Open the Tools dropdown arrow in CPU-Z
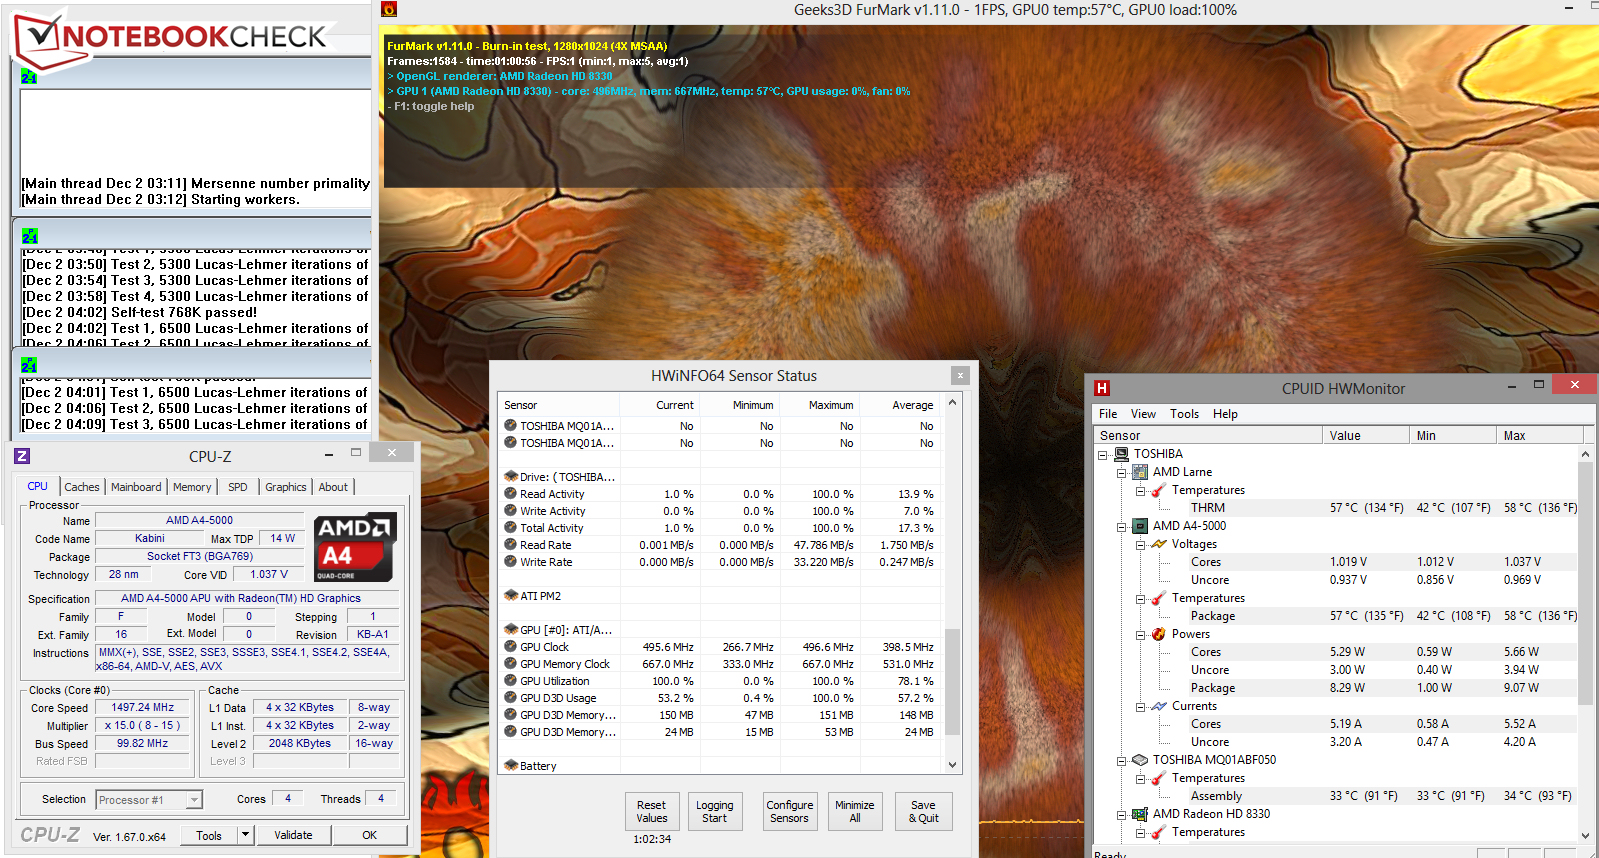 coord(245,834)
